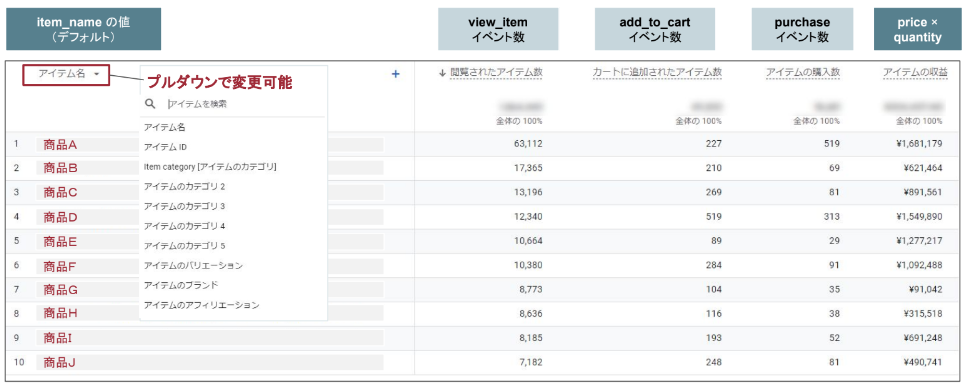The image size is (967, 388).
Task: Sort by カートに追加されたアイテム数 column header
Action: pyautogui.click(x=657, y=73)
